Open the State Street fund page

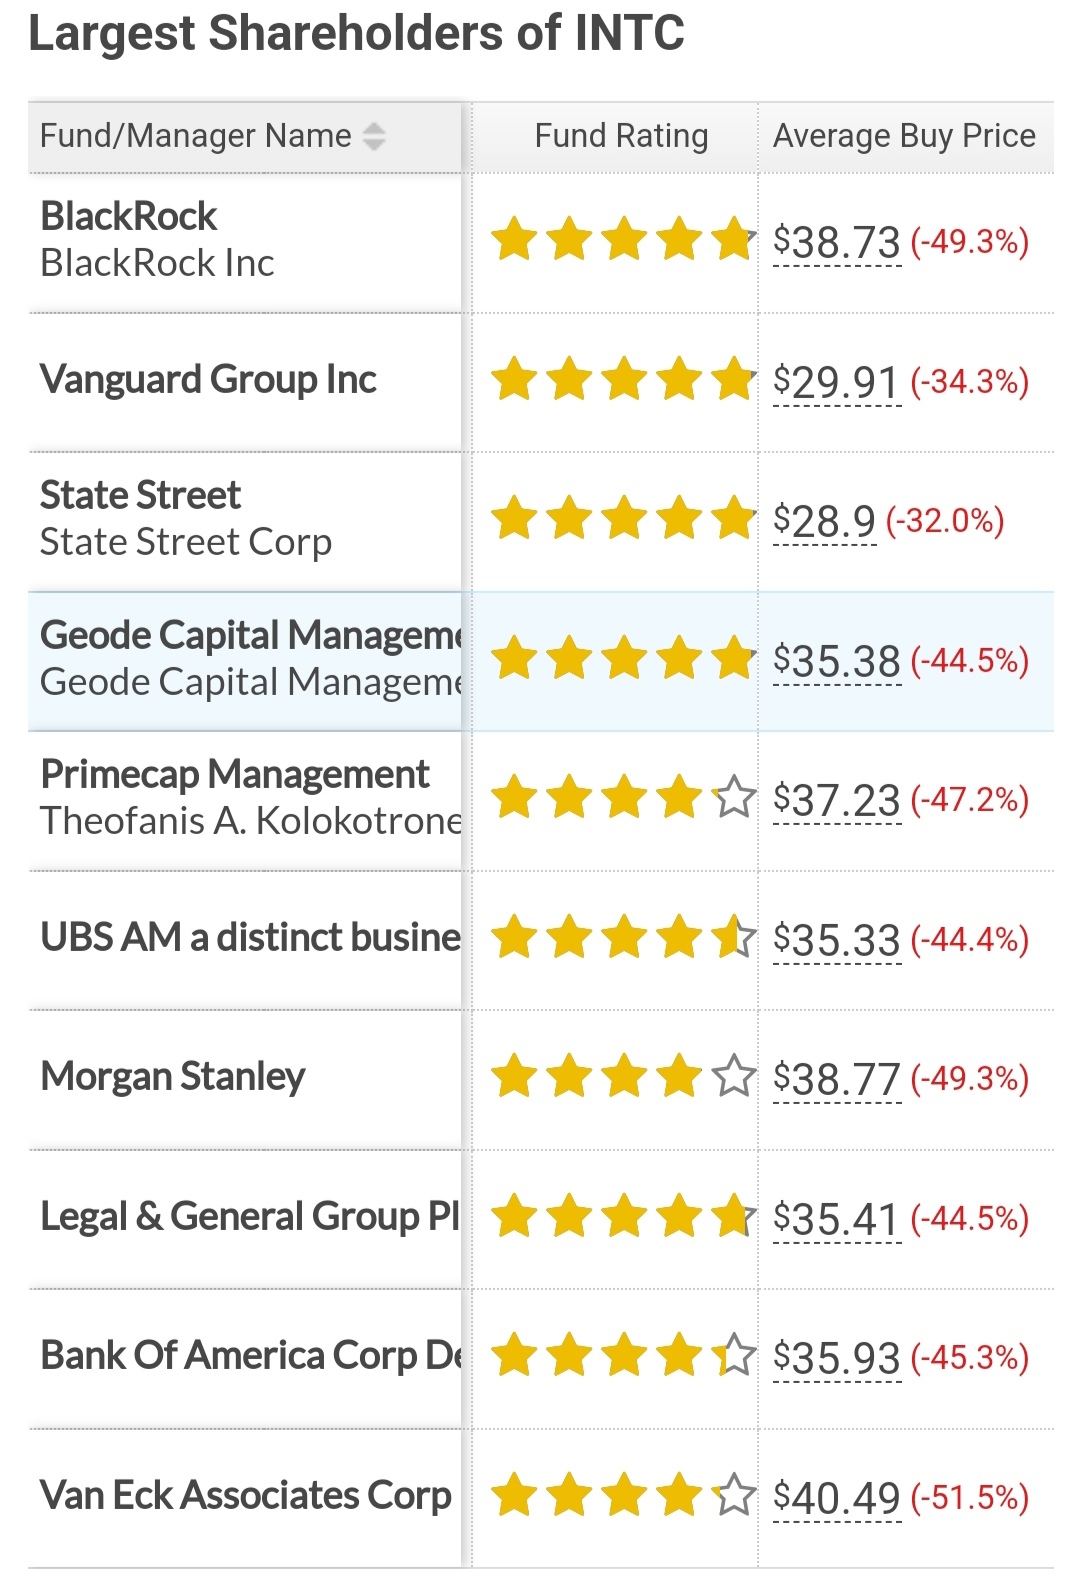point(140,496)
